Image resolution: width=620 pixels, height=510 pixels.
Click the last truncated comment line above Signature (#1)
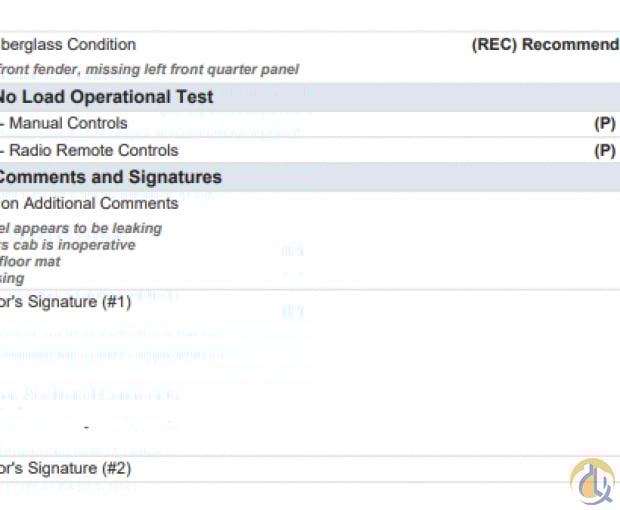click(x=12, y=278)
